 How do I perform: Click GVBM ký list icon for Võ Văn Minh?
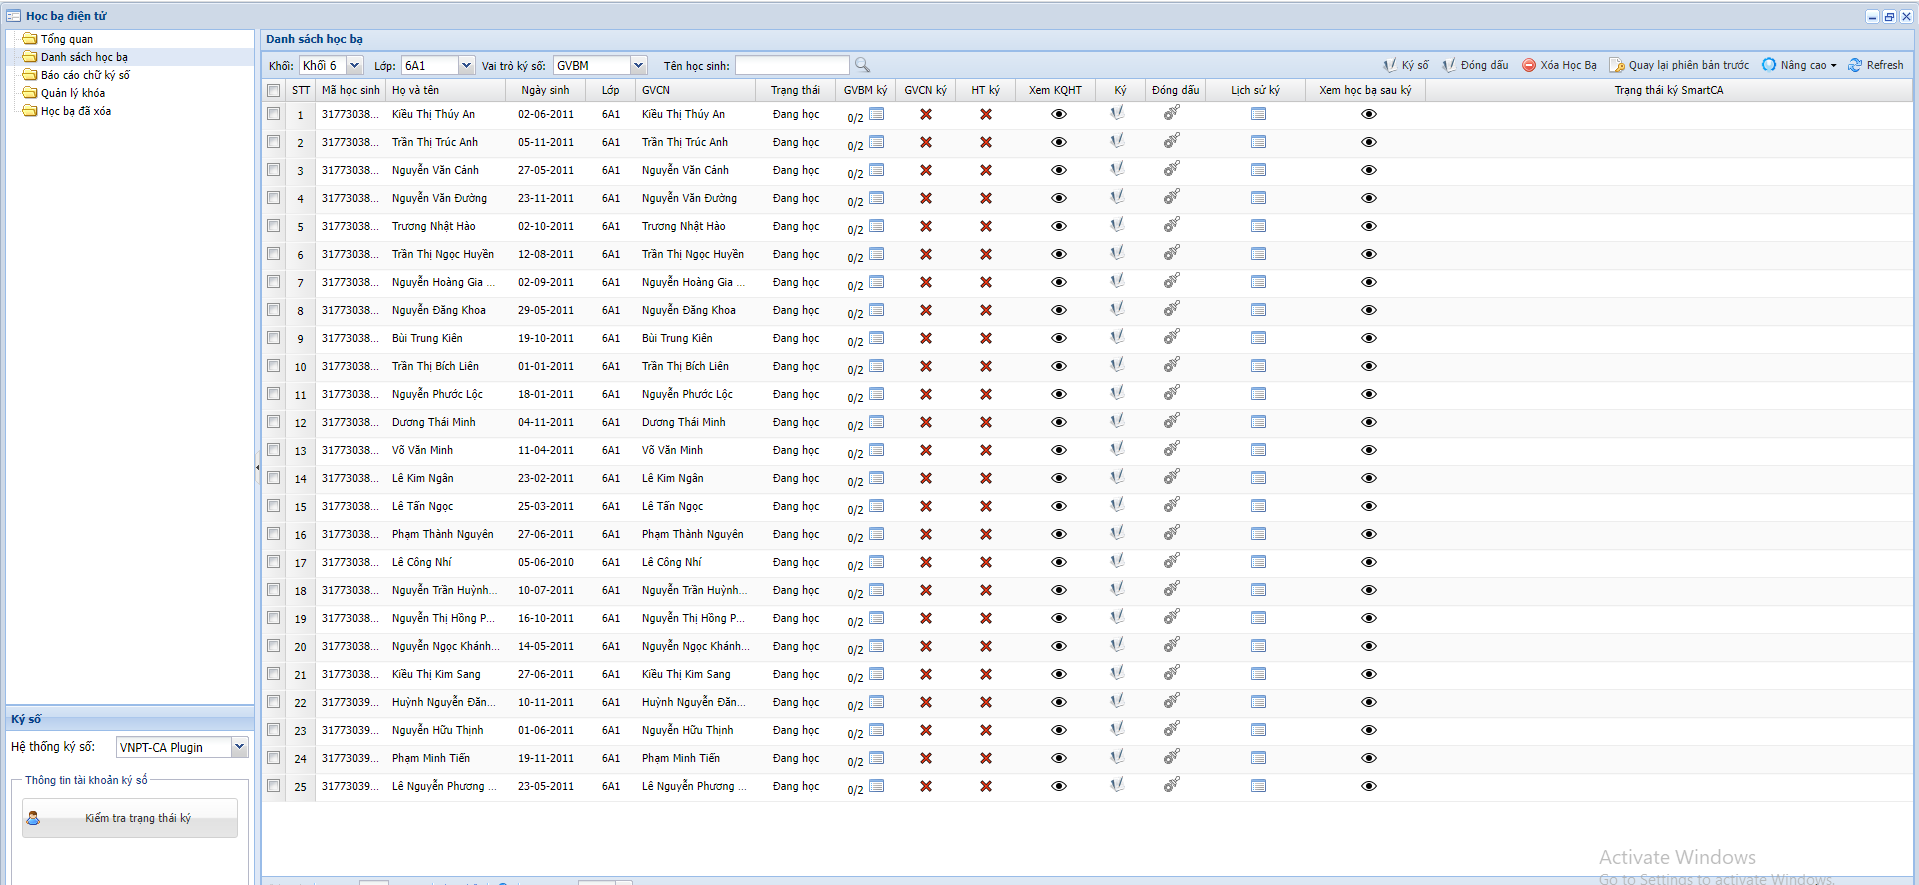[877, 450]
